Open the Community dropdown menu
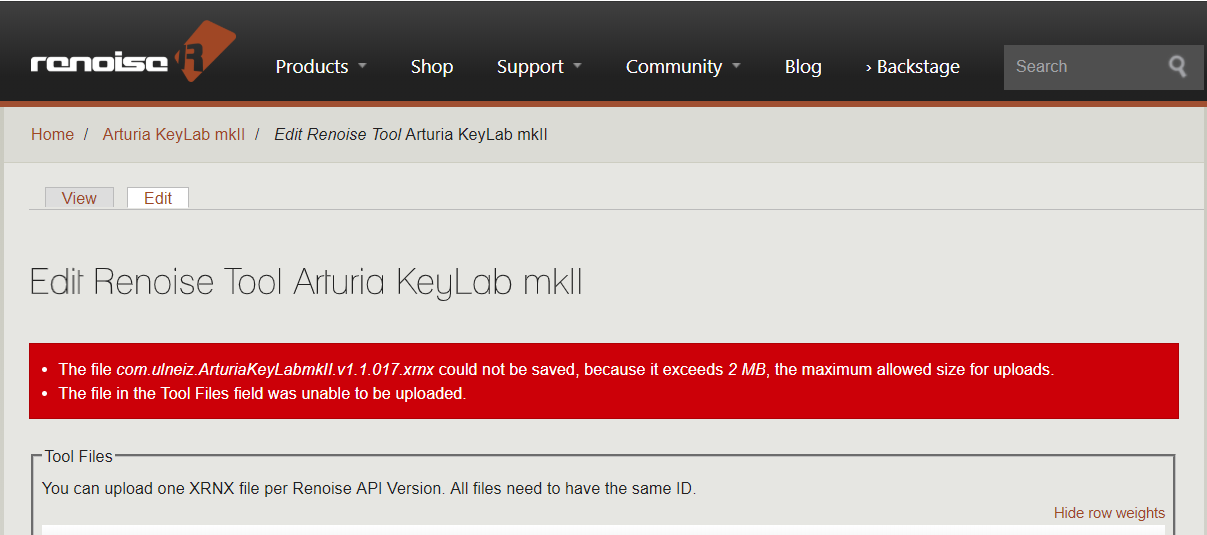This screenshot has height=535, width=1207. (683, 67)
